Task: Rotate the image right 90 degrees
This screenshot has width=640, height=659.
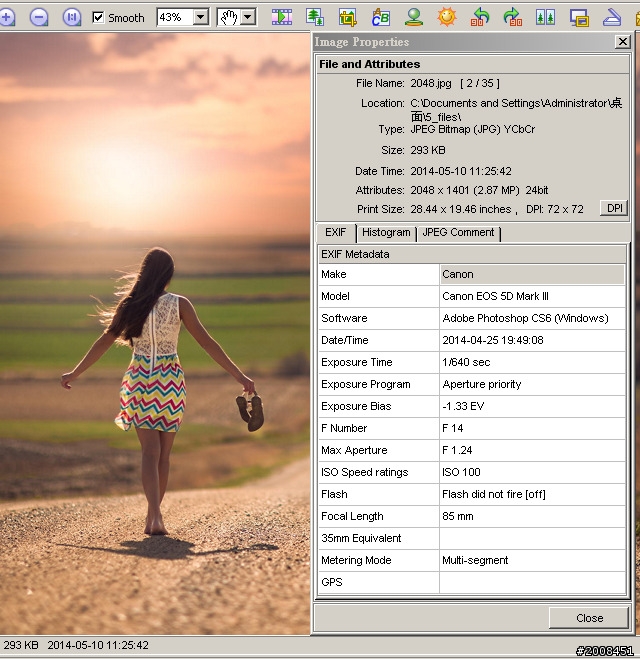Action: click(x=513, y=17)
